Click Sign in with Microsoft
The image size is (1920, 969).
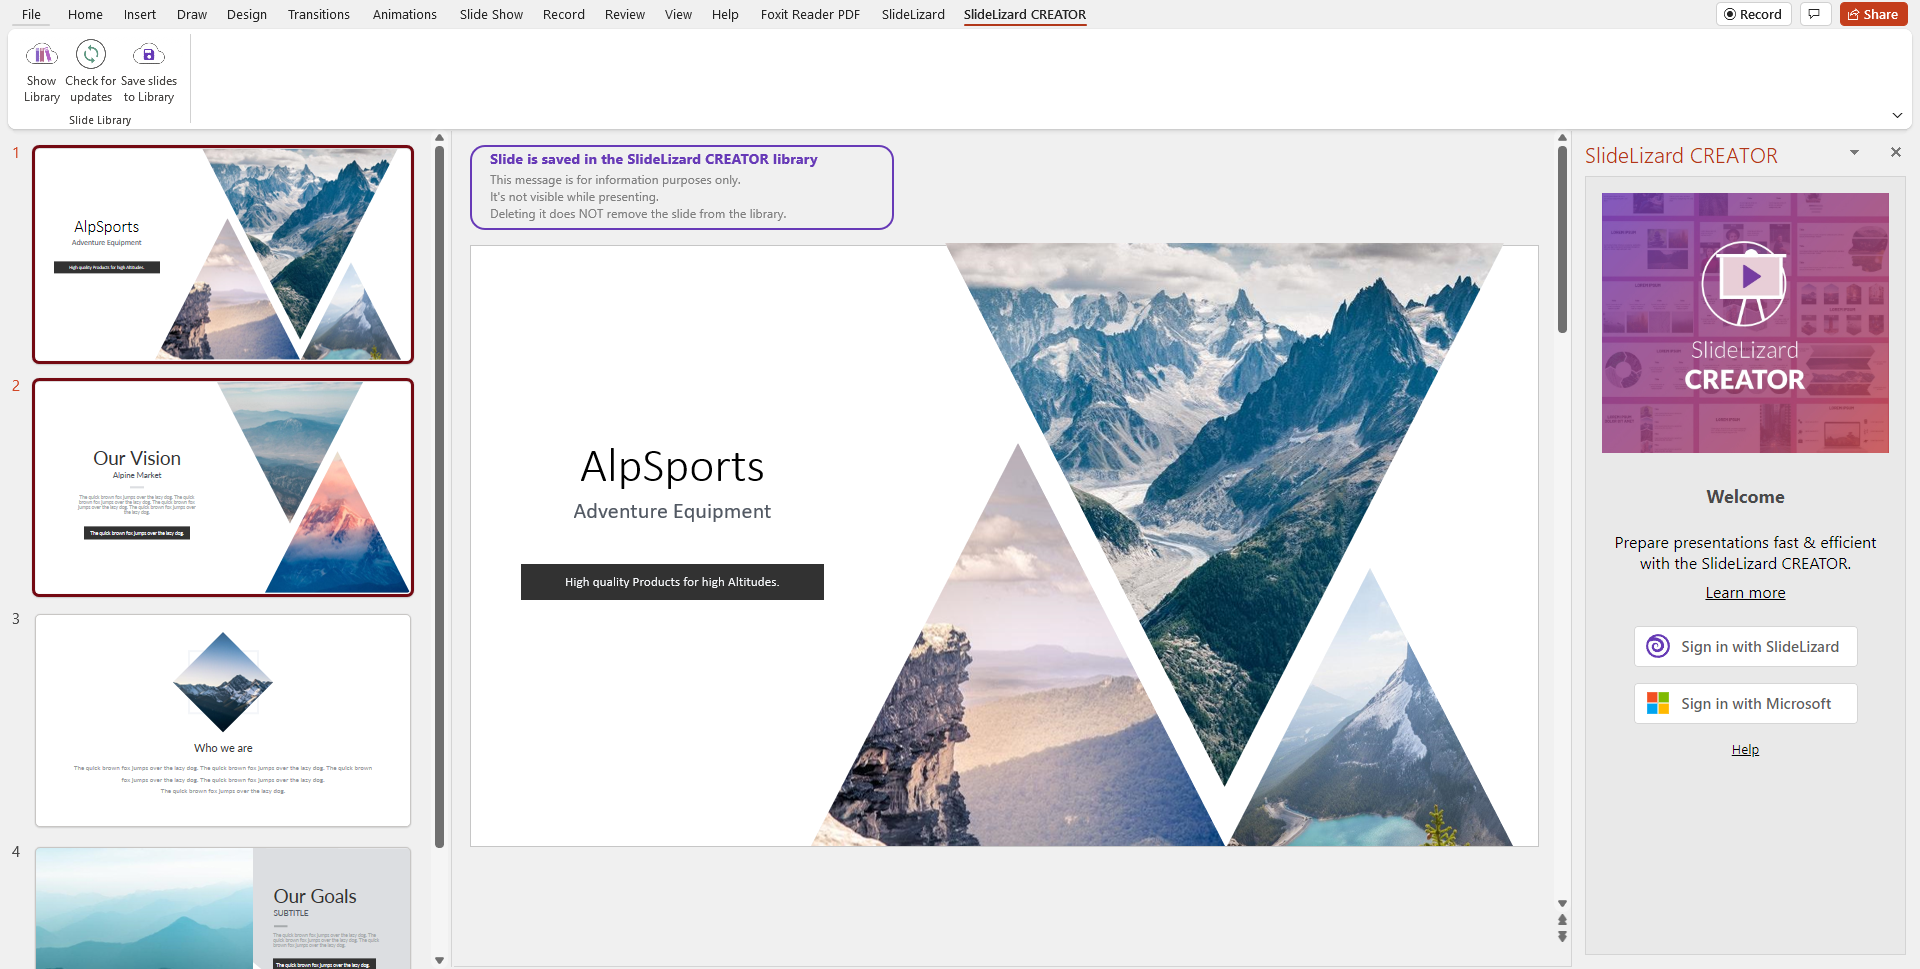(1745, 704)
